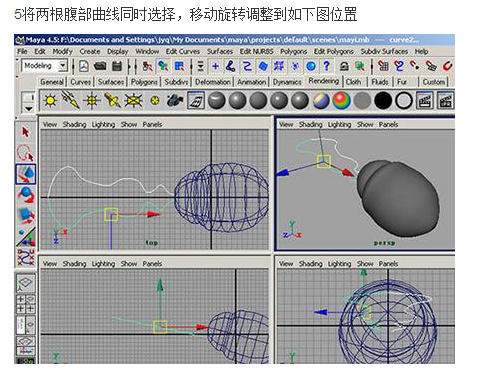Click the white ring shader icon

(x=404, y=101)
